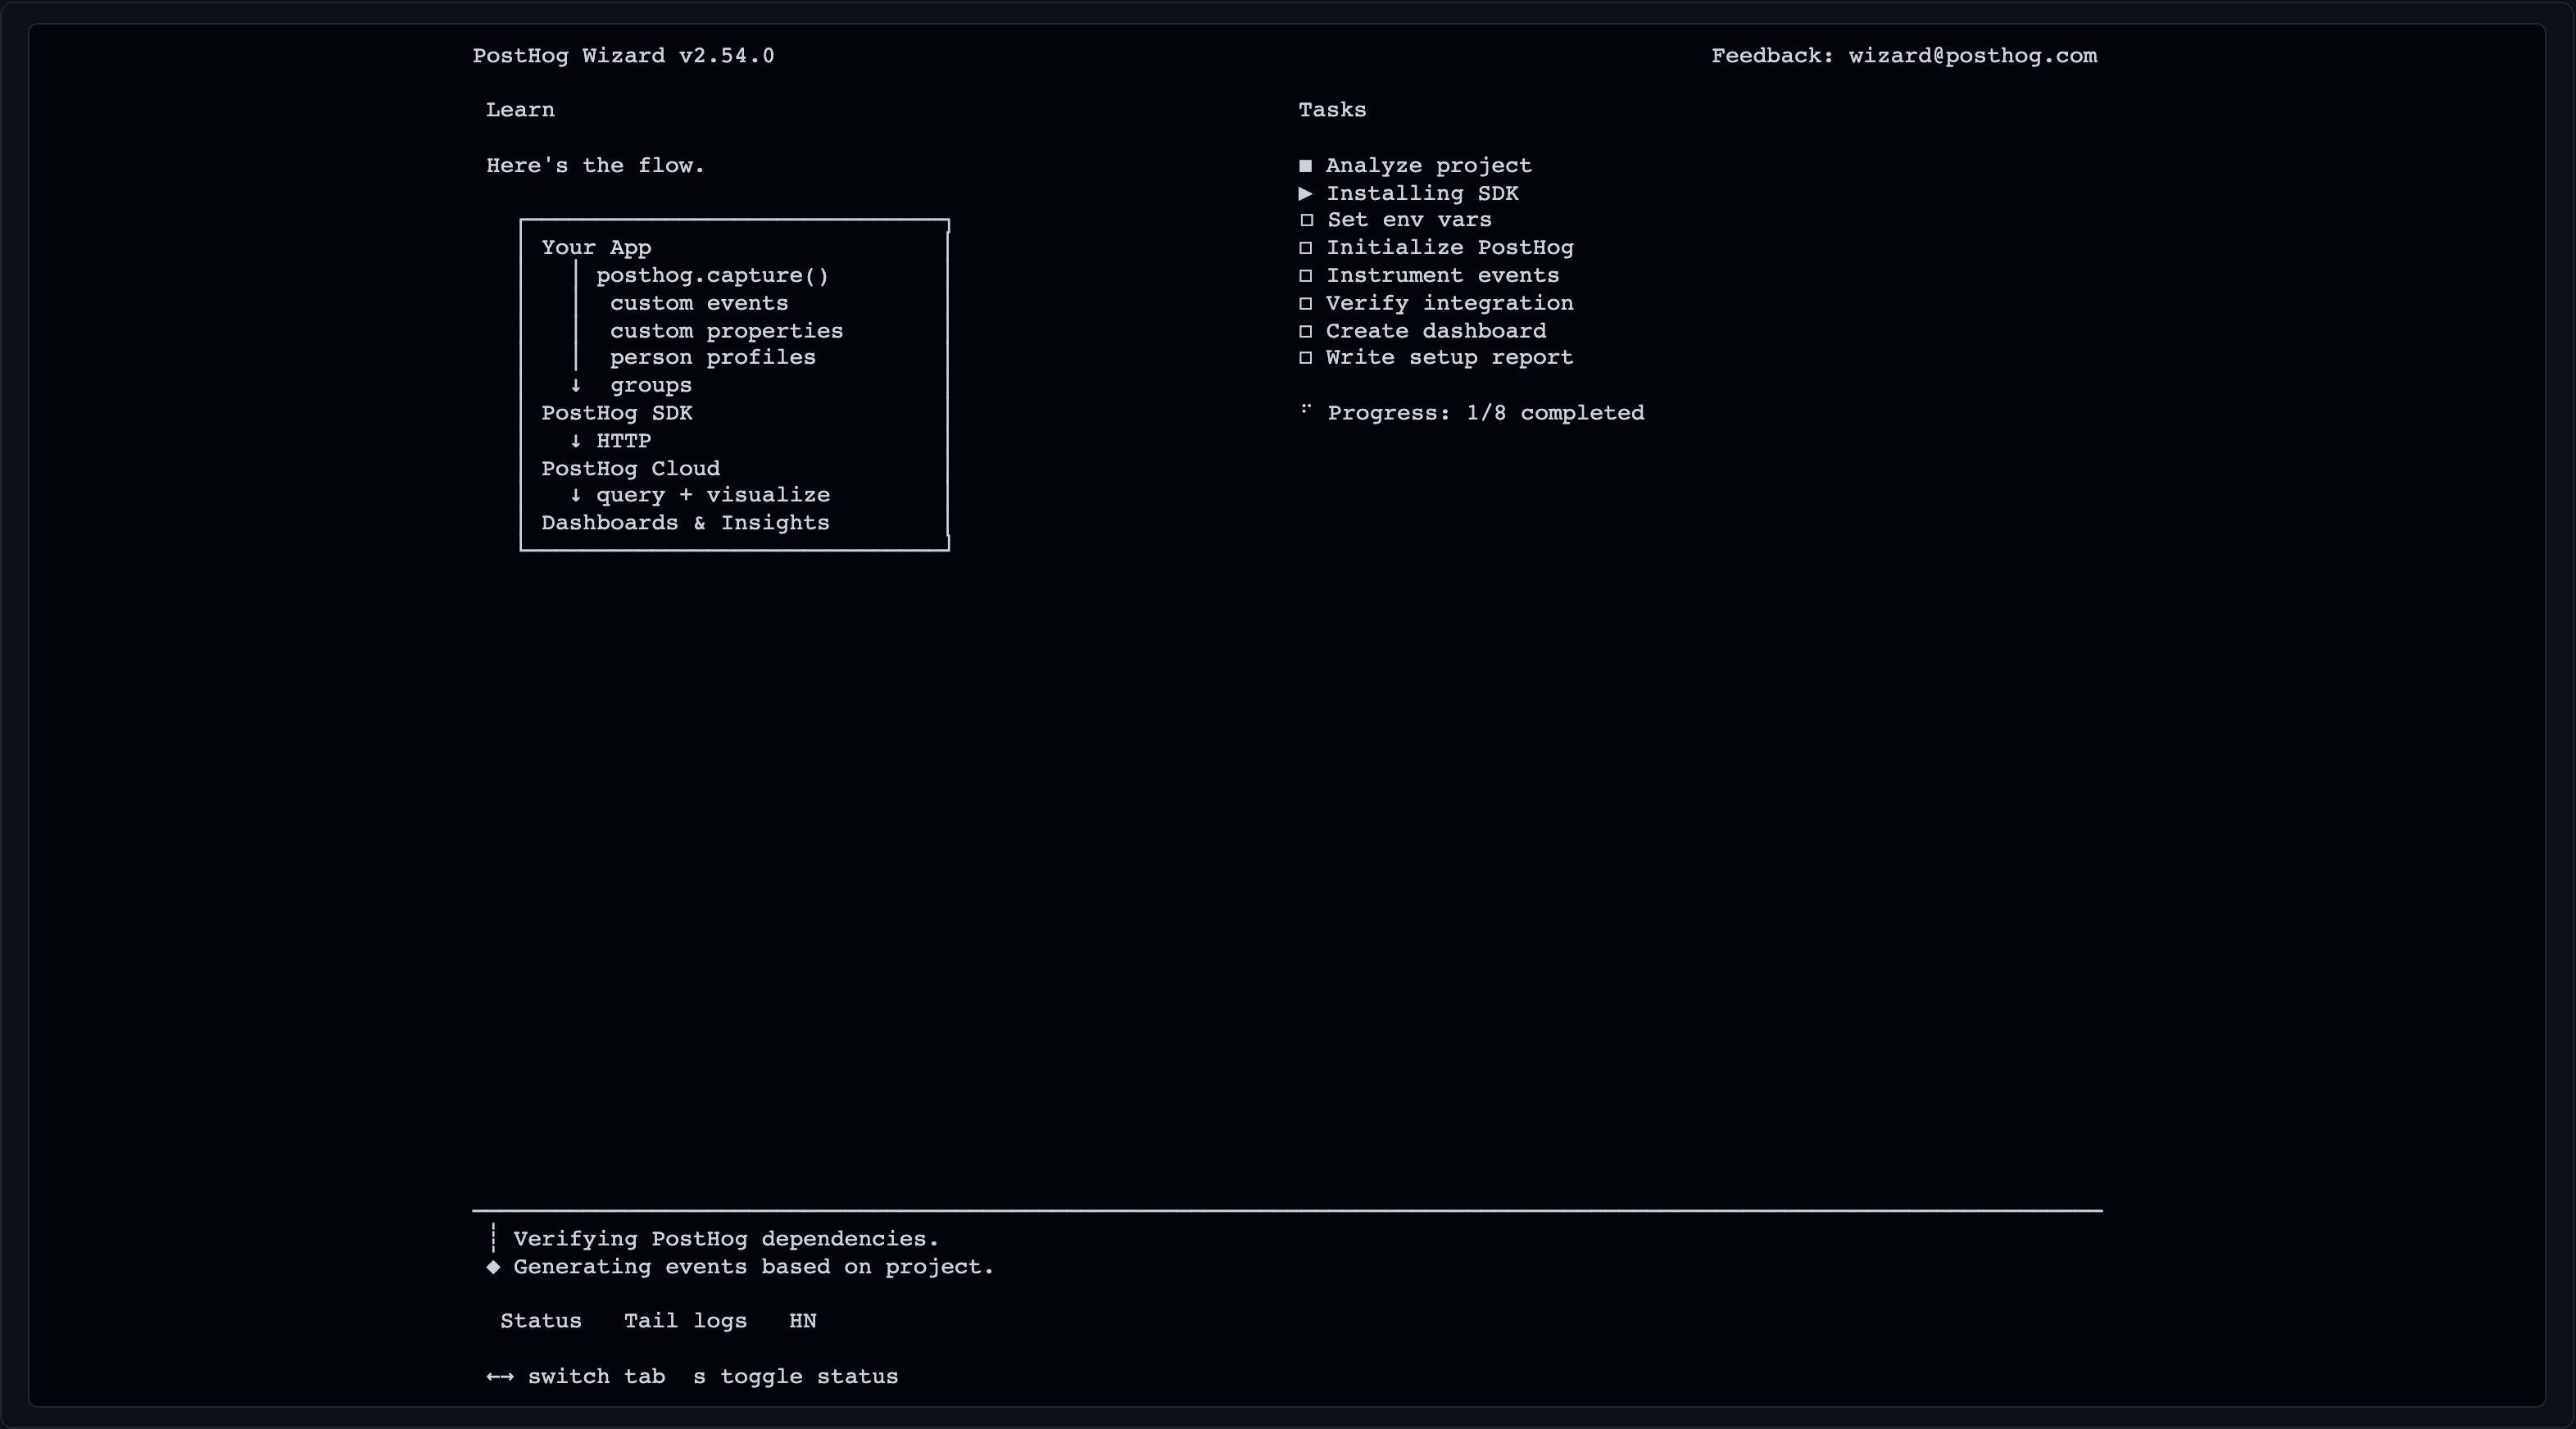This screenshot has width=2576, height=1429.
Task: Click the 'Write setup report' task label
Action: pos(1449,358)
